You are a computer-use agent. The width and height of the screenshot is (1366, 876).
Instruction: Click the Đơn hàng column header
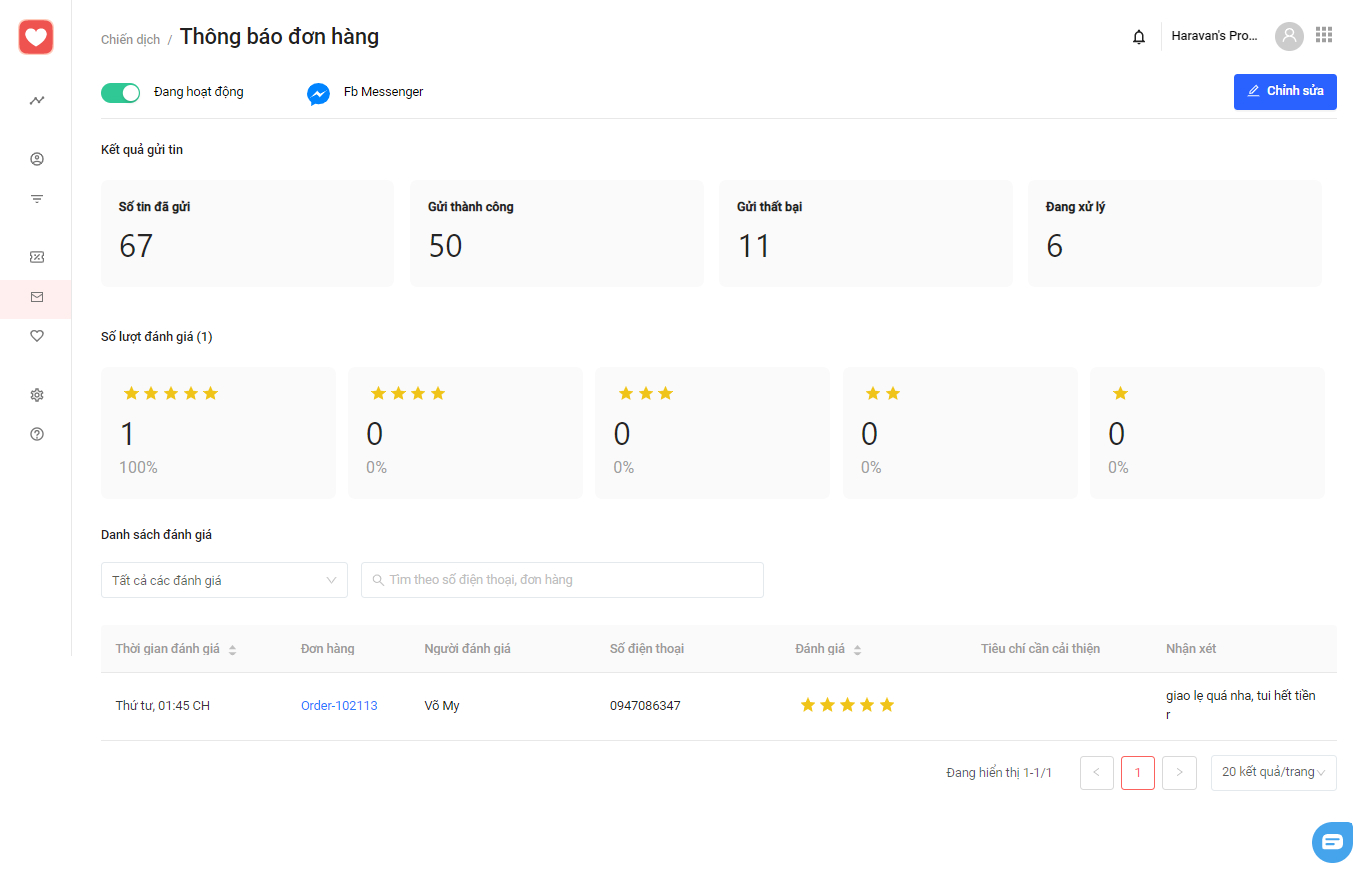pos(328,649)
